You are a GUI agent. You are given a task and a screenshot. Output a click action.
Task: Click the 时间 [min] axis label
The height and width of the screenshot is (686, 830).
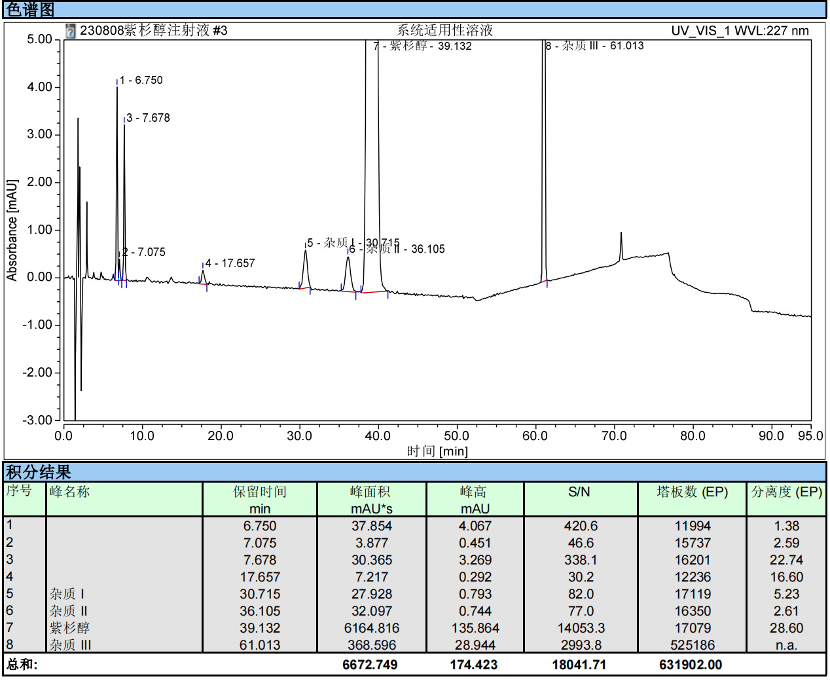click(437, 451)
